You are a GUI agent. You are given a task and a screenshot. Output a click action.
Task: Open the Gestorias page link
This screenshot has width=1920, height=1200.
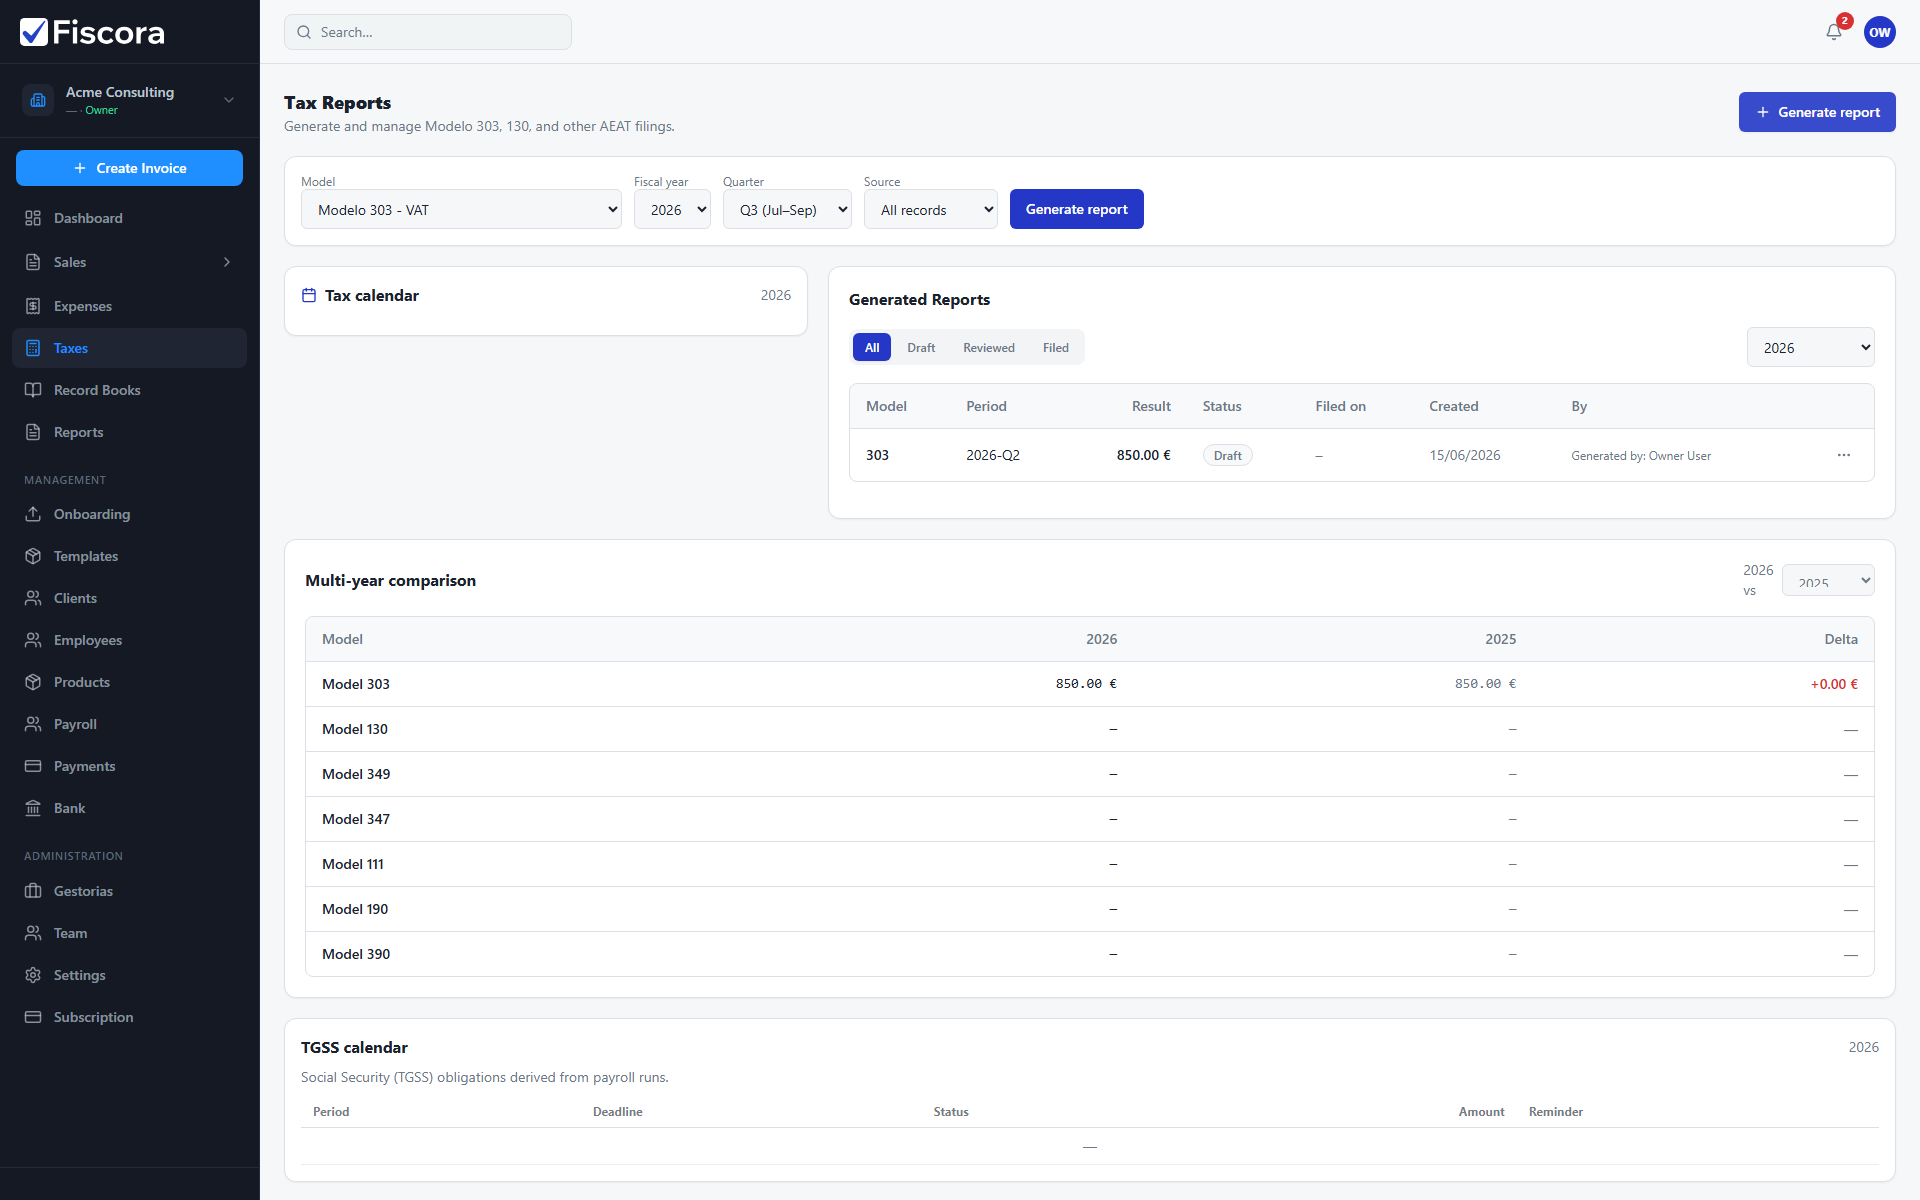click(x=130, y=891)
